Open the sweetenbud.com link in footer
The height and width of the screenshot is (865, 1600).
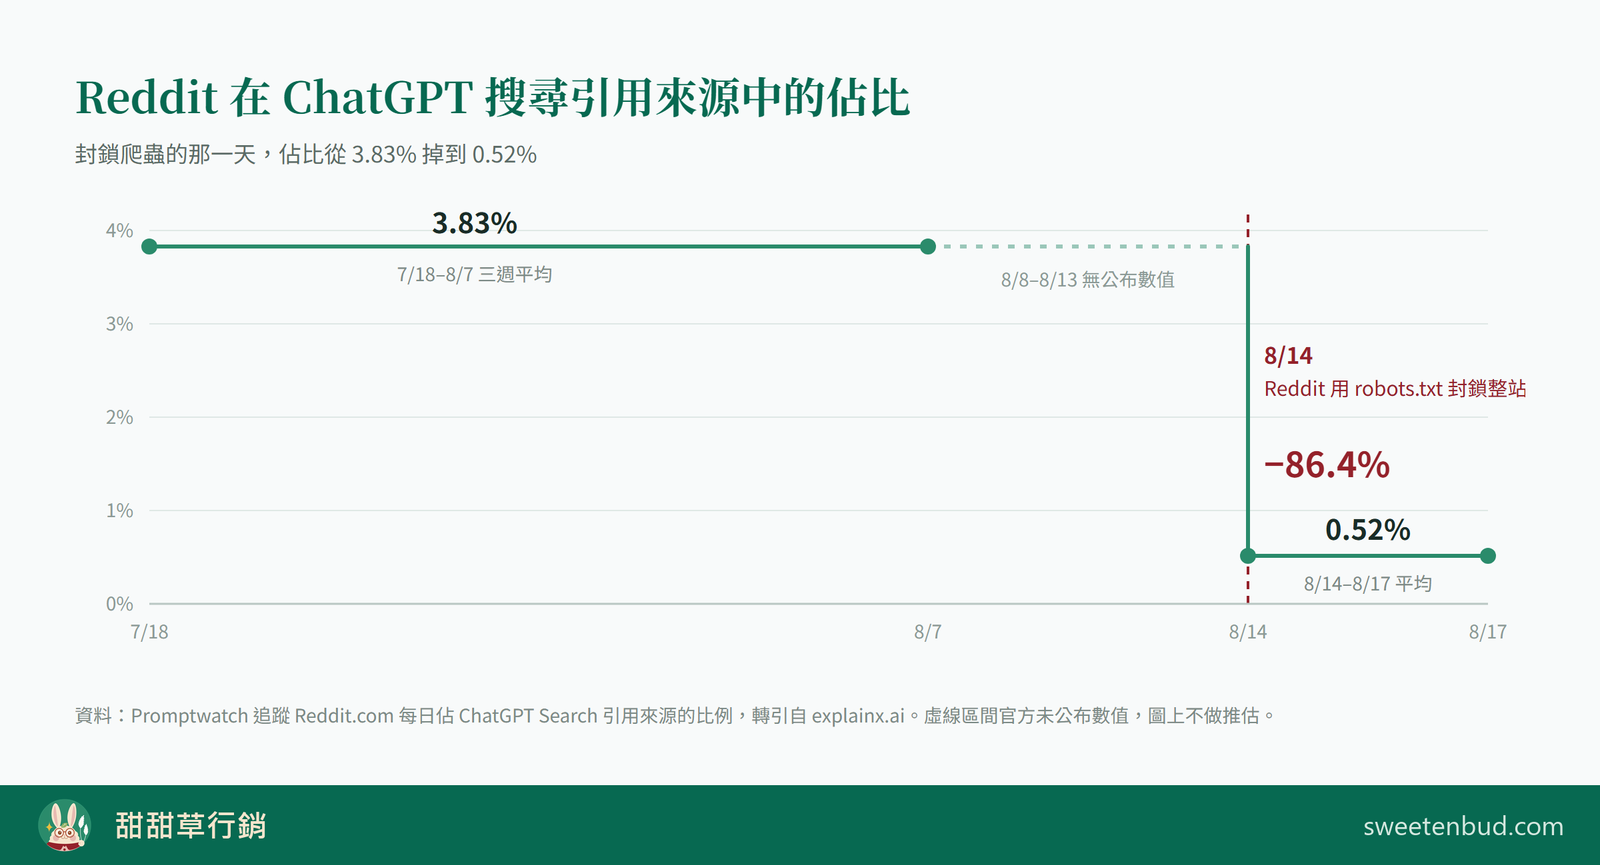click(x=1463, y=827)
